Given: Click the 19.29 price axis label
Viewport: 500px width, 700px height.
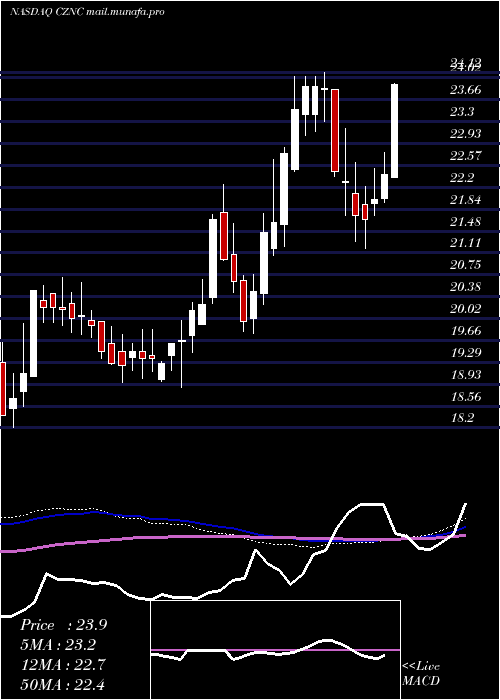Looking at the screenshot, I should click(x=465, y=353).
